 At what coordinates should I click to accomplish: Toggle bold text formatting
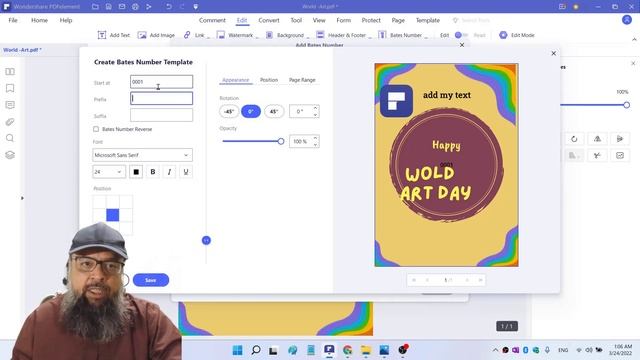[153, 172]
